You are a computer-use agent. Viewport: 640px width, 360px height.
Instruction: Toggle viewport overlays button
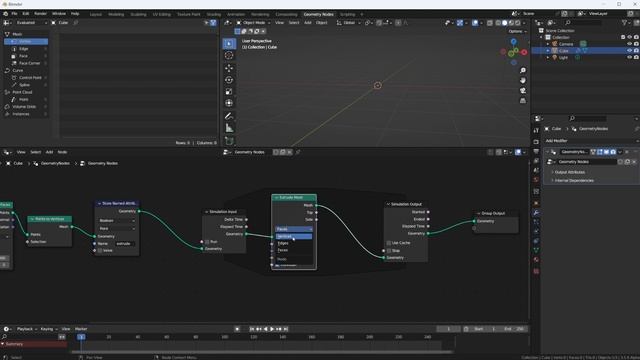click(475, 23)
